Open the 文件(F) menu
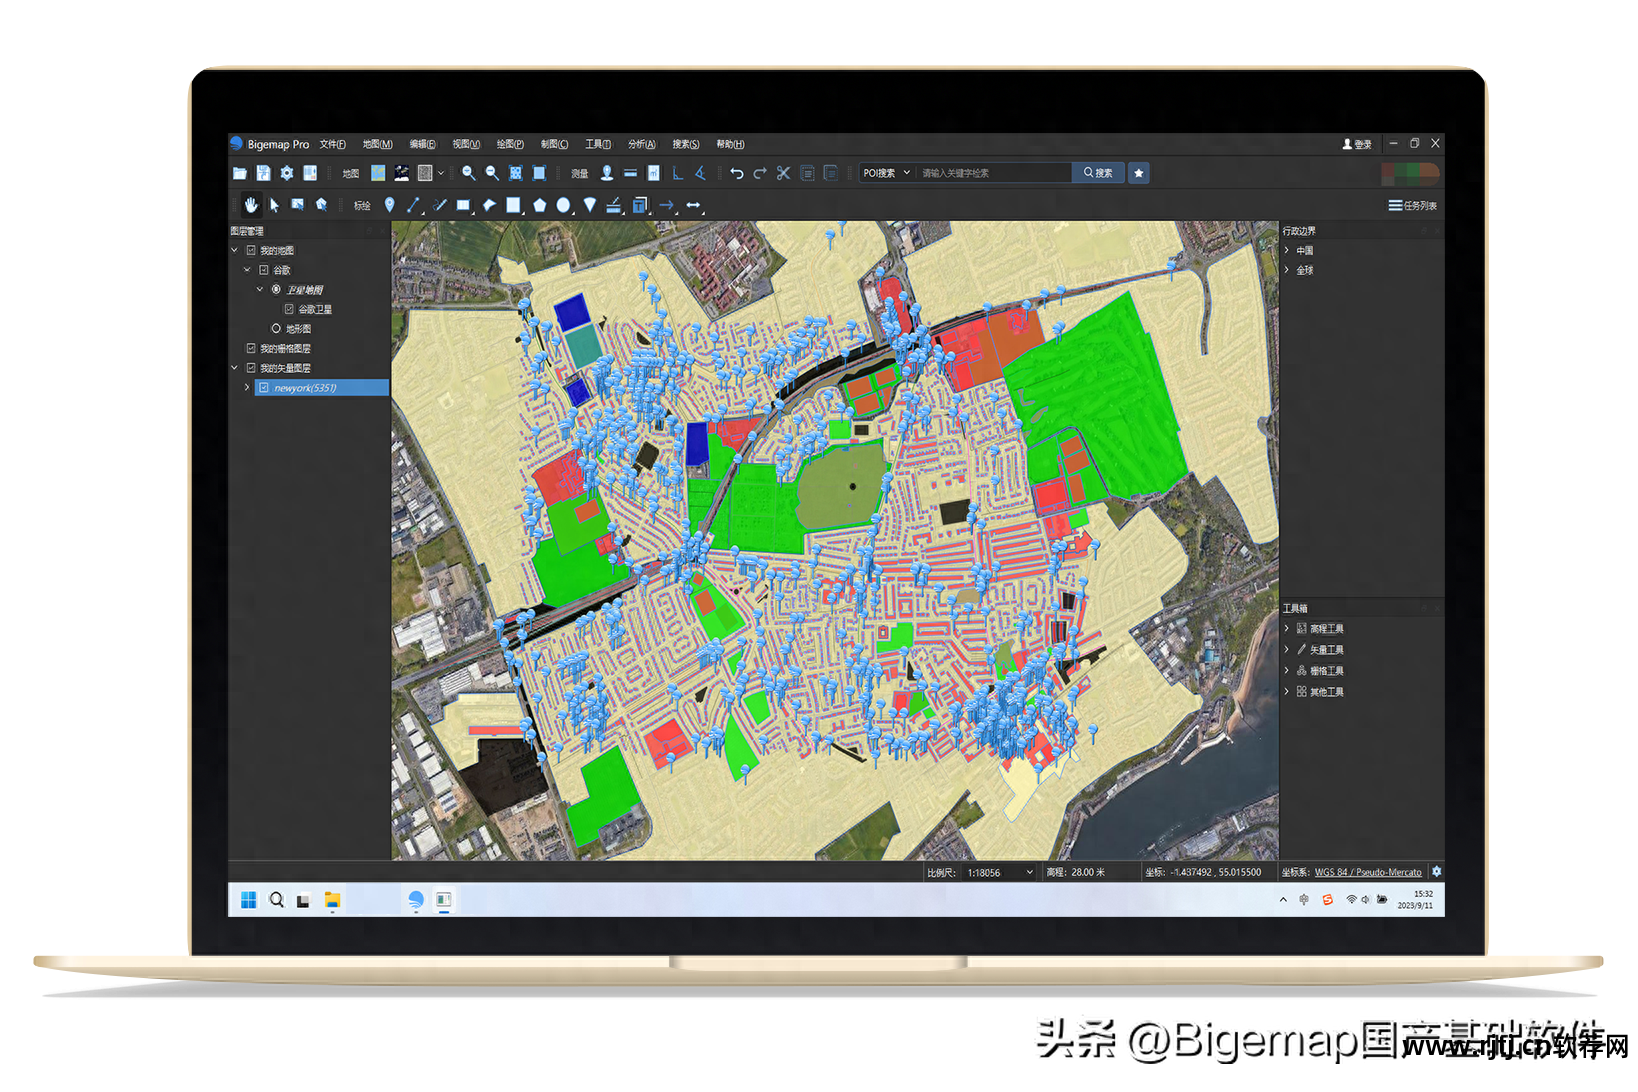Image resolution: width=1638 pixels, height=1092 pixels. 333,144
